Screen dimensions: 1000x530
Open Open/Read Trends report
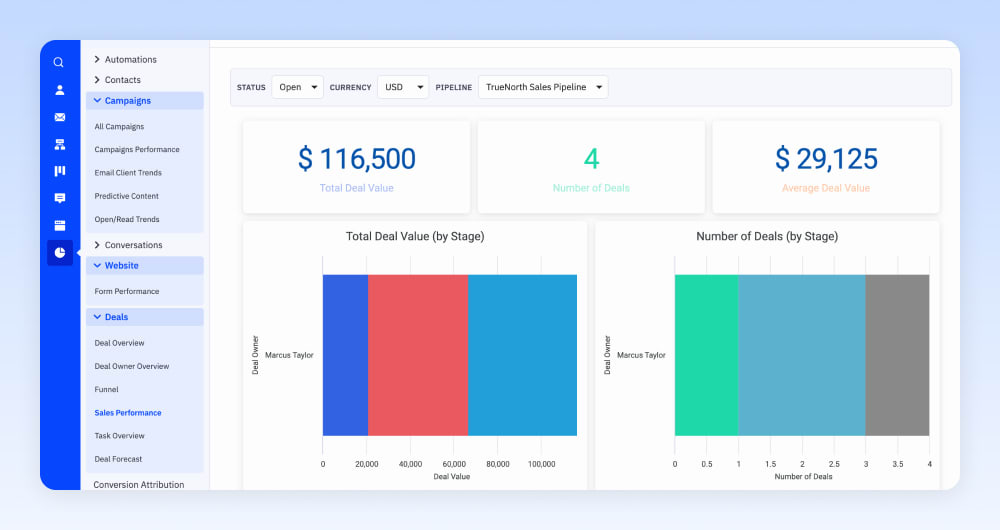tap(127, 219)
